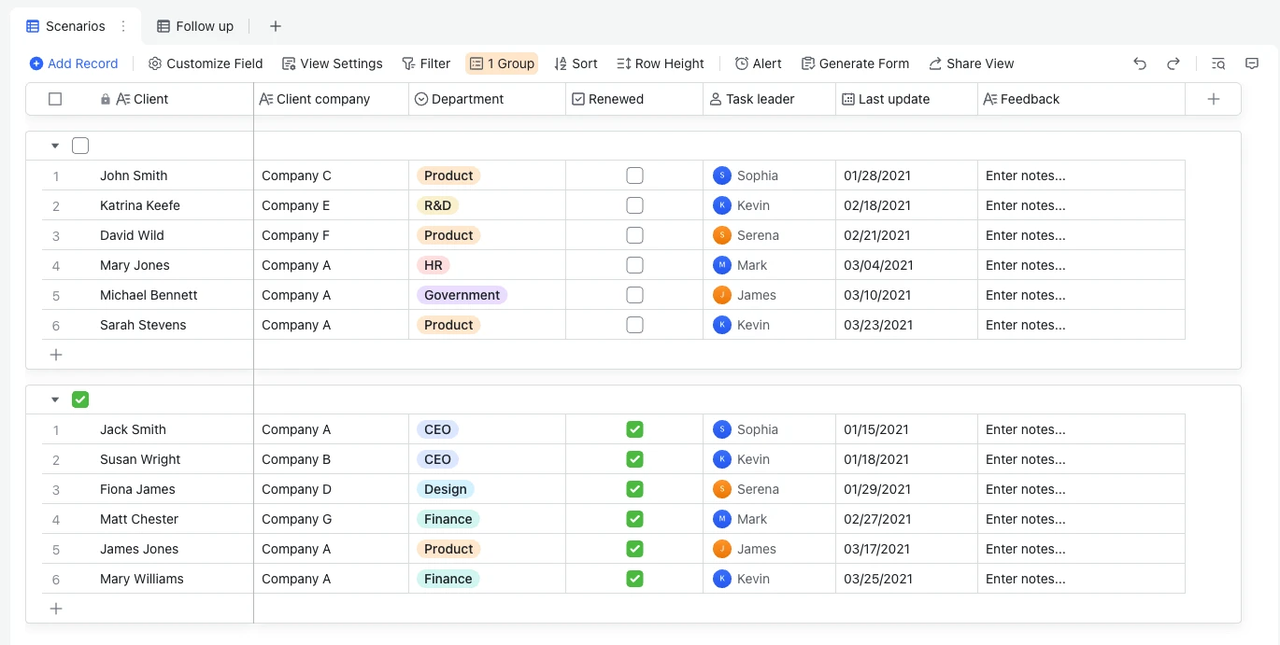Switch to the Follow up tab
The image size is (1280, 645).
195,26
